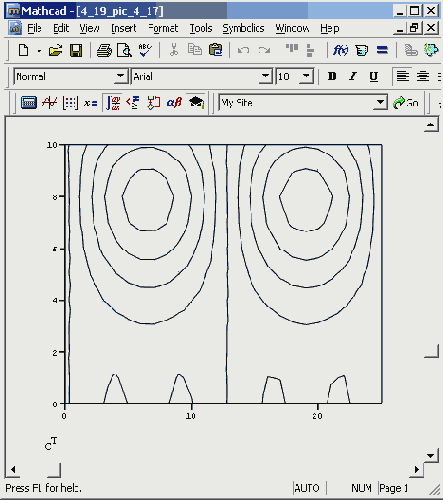Save the worksheet with the floppy icon

coord(76,50)
